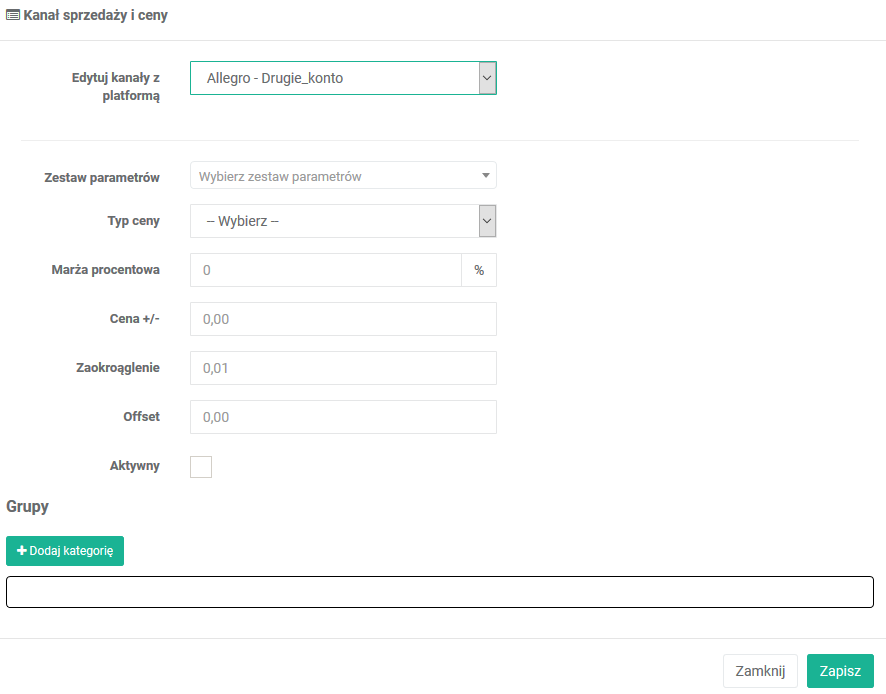Click into the Cena +/- field
Image resolution: width=886 pixels, height=694 pixels.
click(342, 319)
